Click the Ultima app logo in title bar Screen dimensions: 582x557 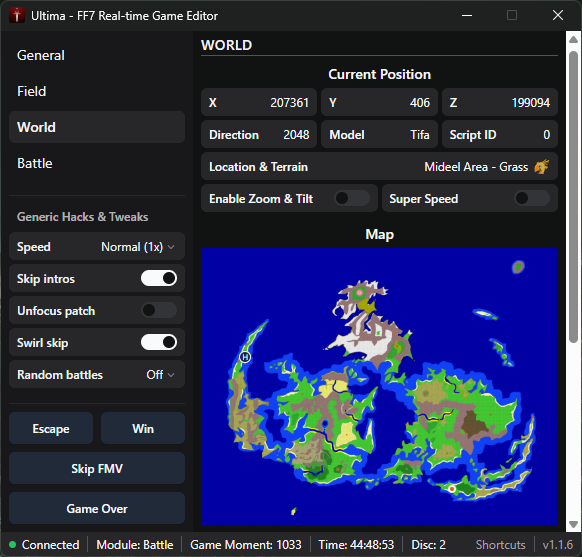tap(17, 16)
